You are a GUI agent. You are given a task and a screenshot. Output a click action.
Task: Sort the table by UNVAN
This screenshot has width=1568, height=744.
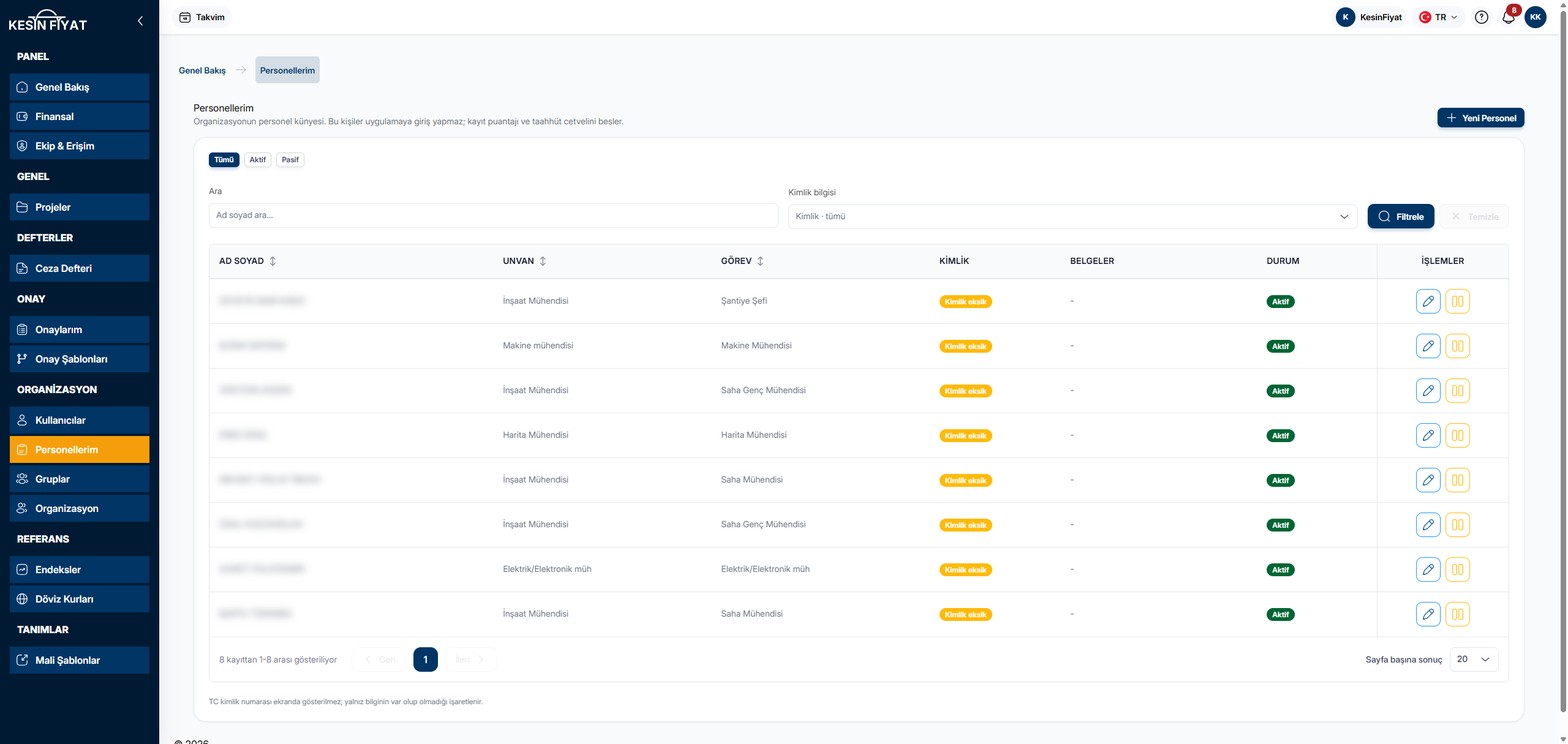click(525, 261)
